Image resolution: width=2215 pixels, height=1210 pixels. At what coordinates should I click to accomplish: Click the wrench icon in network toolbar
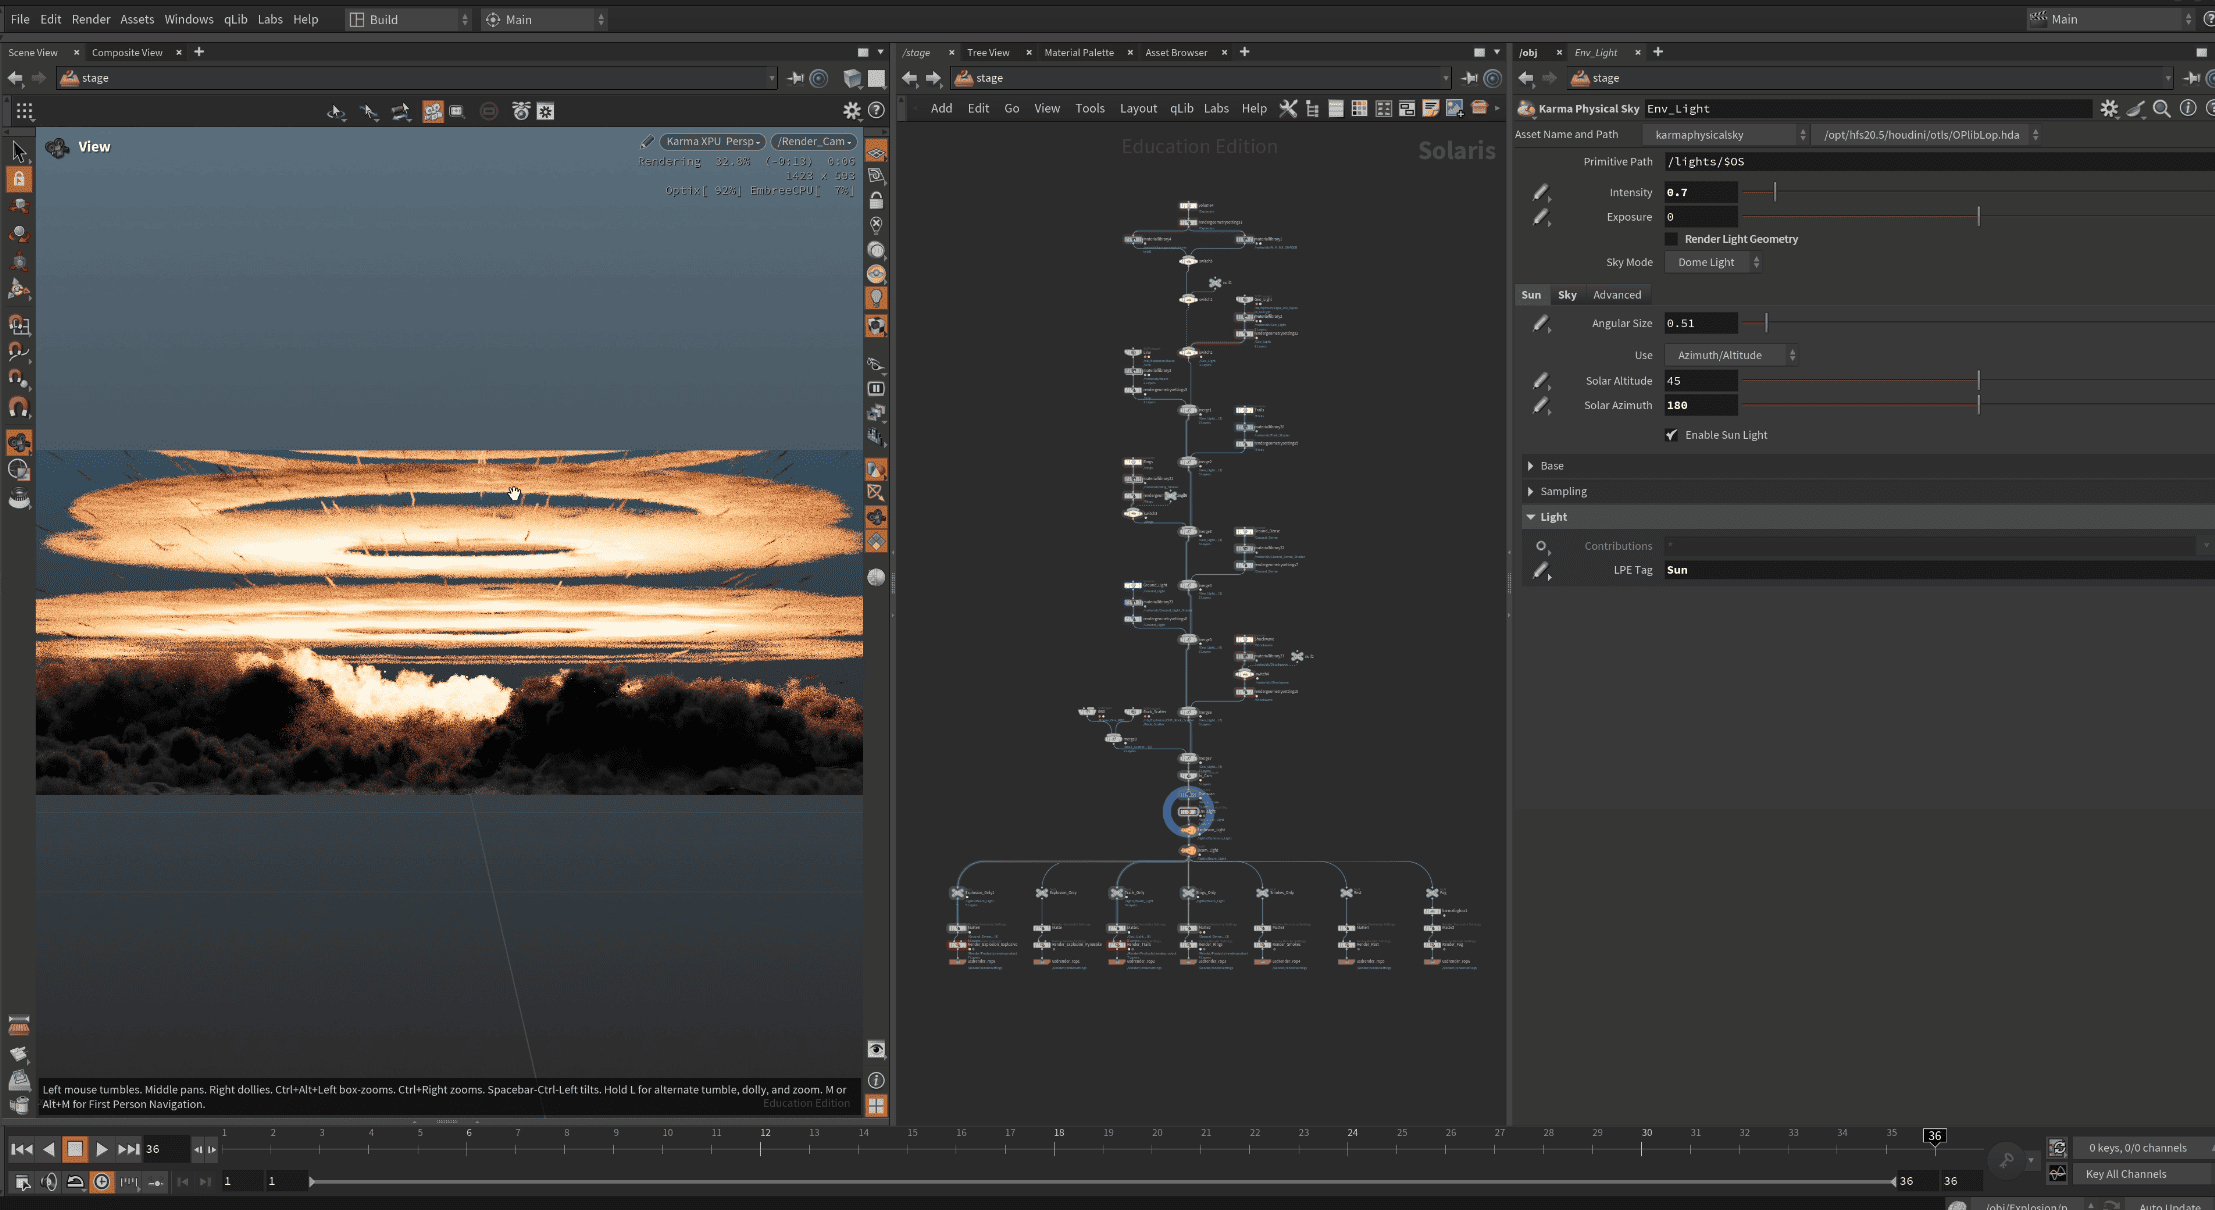(x=1288, y=108)
